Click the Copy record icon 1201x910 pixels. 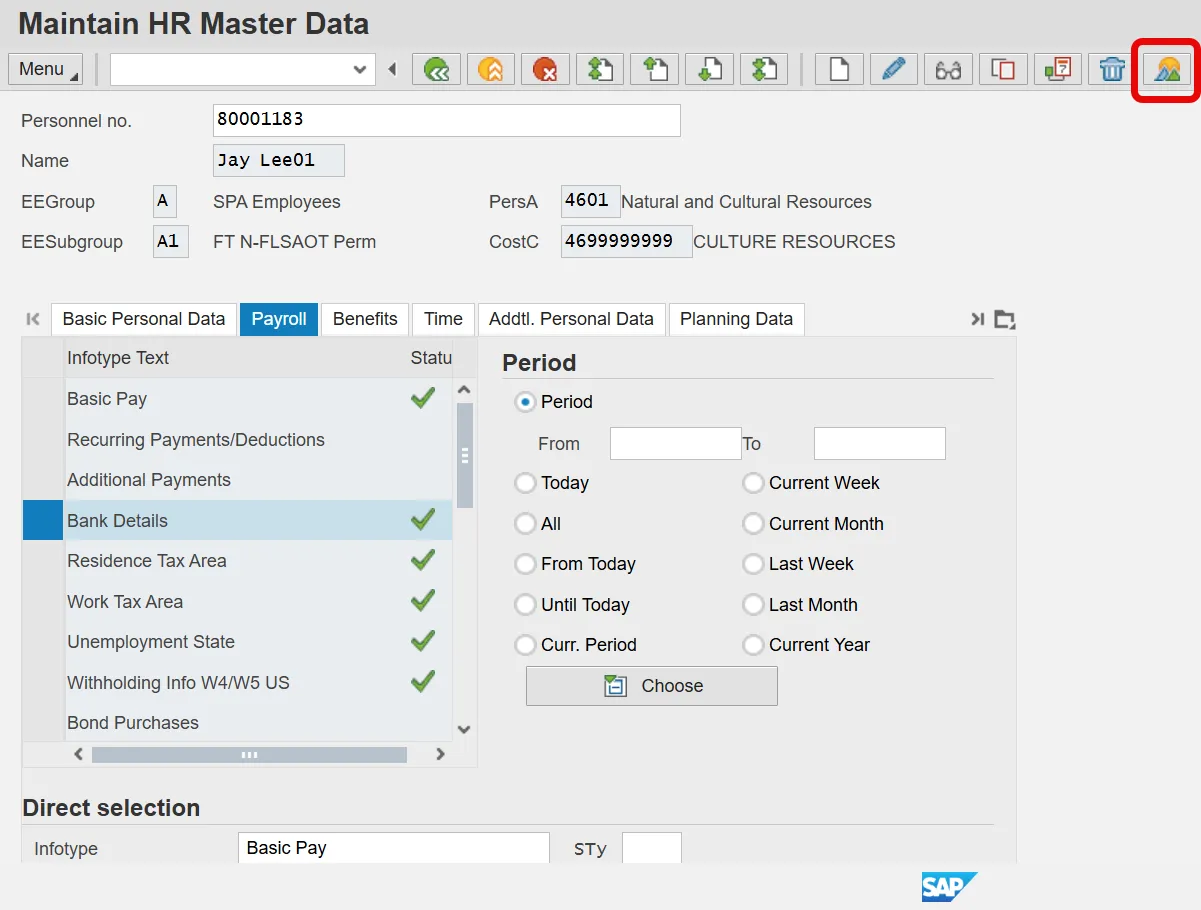[x=1003, y=69]
